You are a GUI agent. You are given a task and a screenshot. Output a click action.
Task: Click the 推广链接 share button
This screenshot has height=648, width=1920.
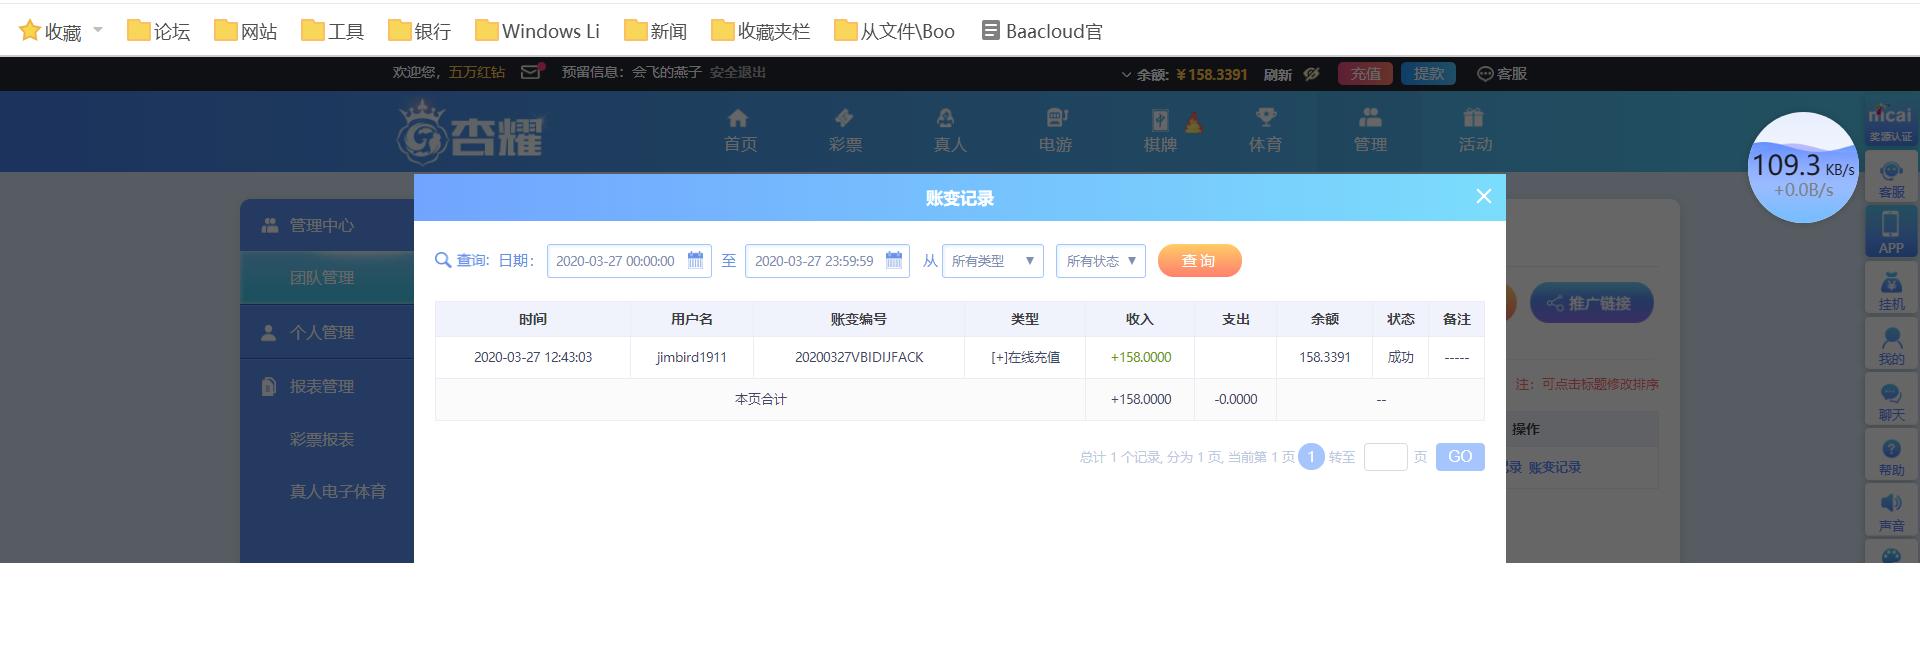(x=1591, y=303)
